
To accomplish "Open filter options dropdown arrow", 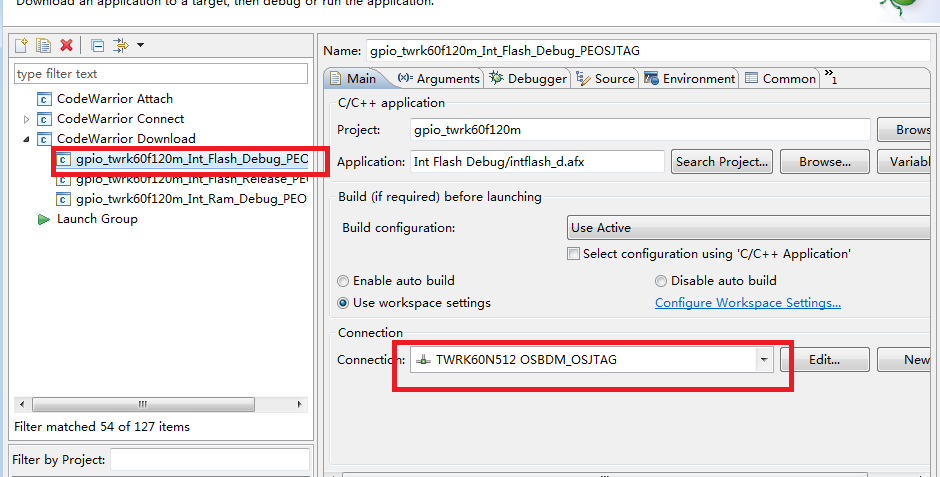I will click(140, 46).
